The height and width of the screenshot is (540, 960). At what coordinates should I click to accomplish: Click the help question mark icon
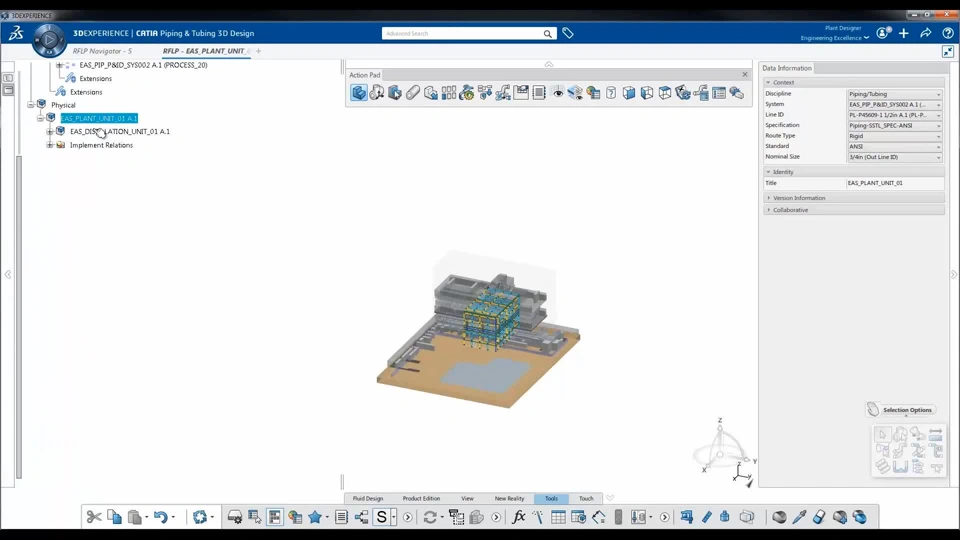pos(948,33)
